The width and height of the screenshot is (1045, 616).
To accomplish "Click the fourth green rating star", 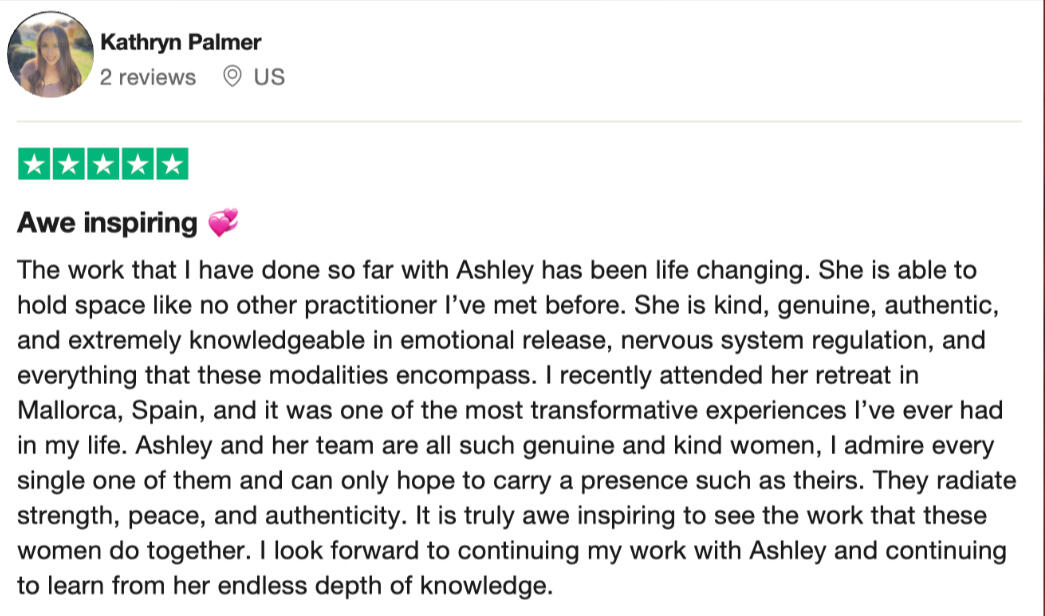I will (138, 164).
